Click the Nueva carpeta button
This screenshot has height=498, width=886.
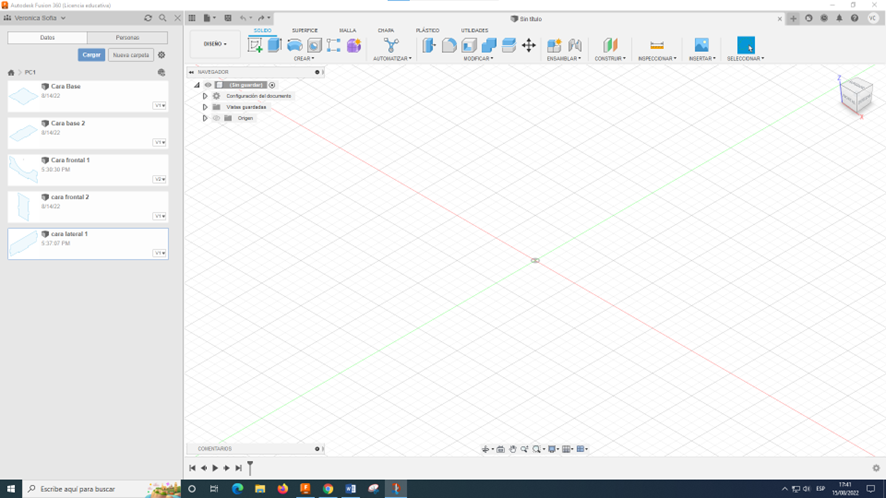click(x=131, y=55)
